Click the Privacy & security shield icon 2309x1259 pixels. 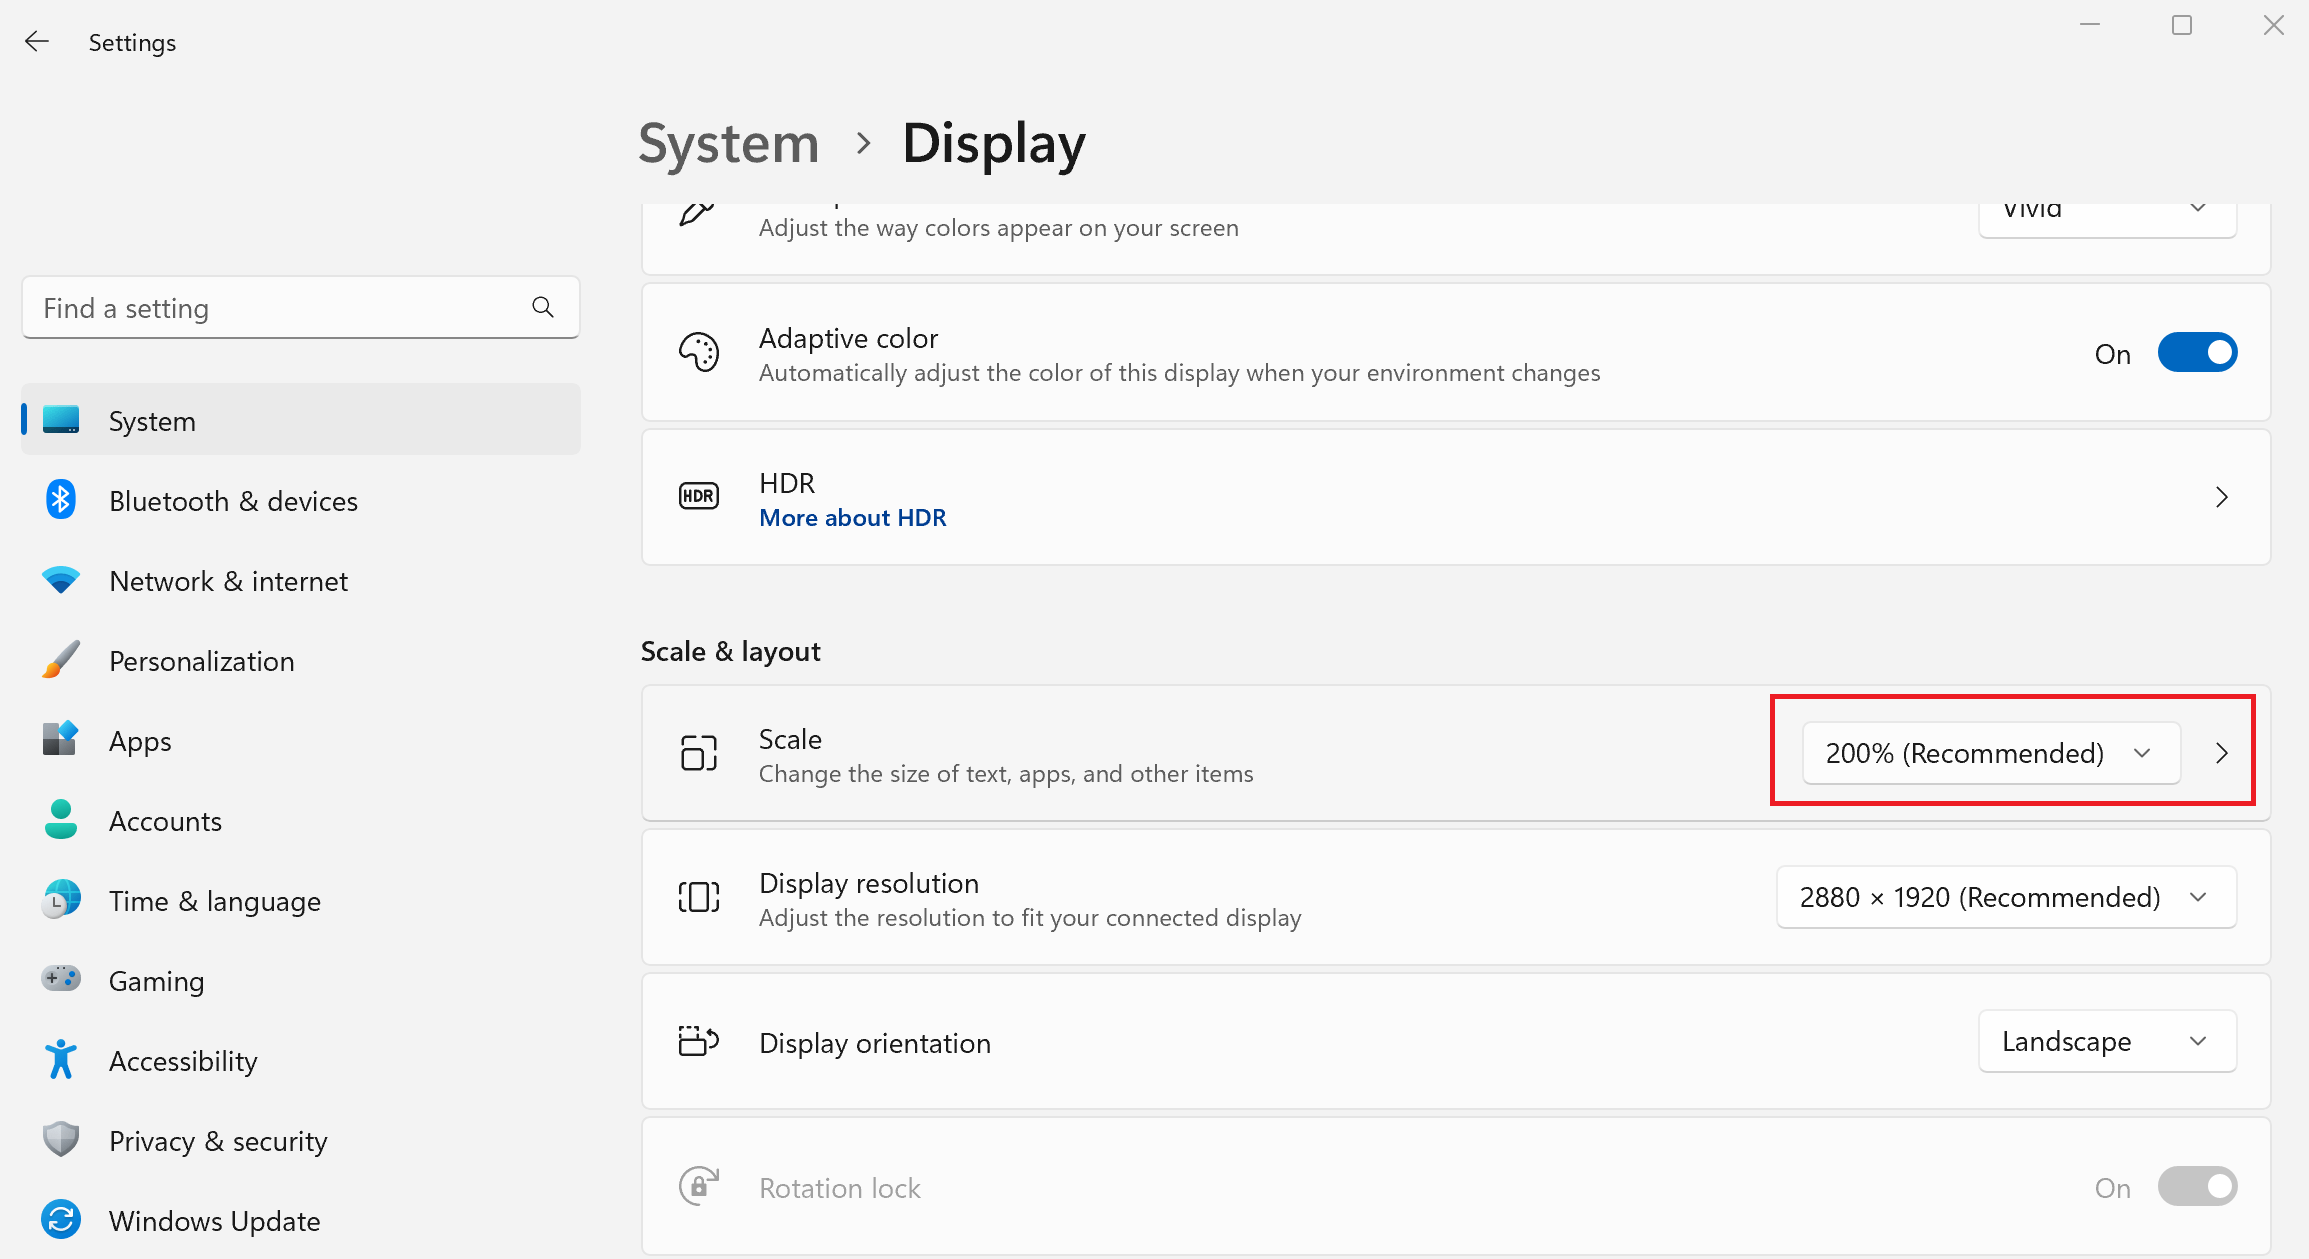coord(61,1139)
